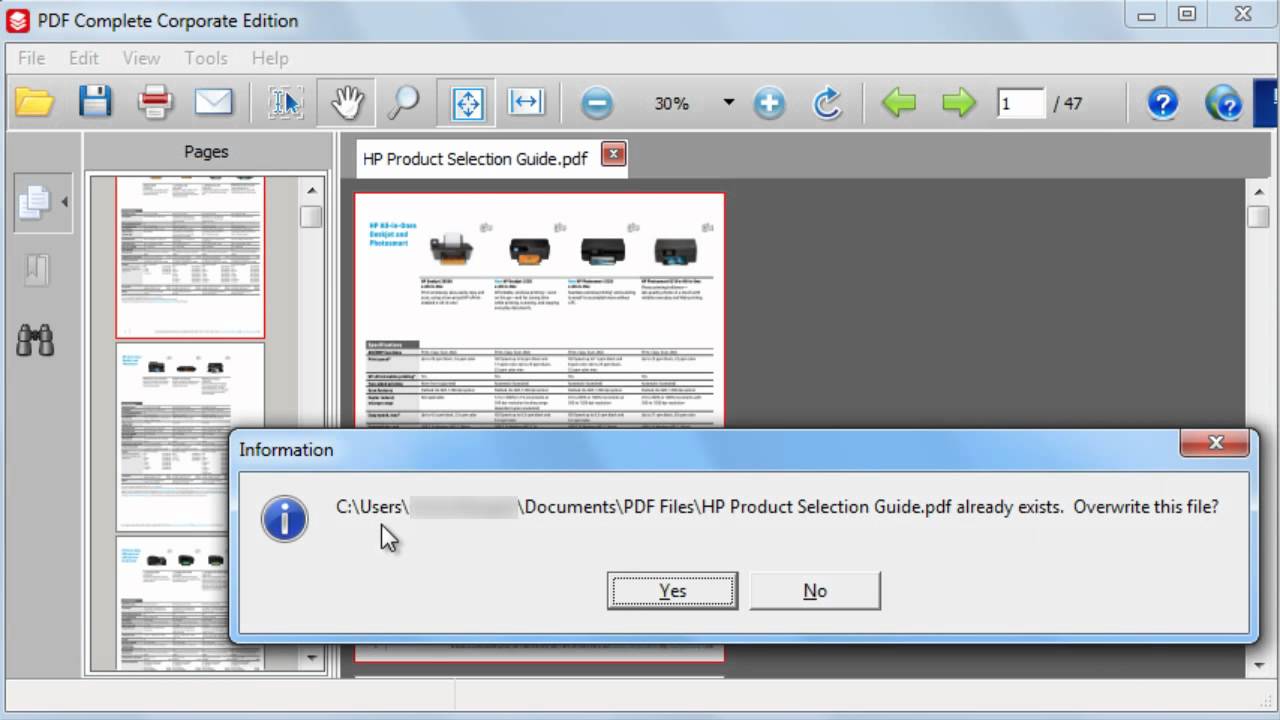Choose the magnifier zoom tool

click(x=404, y=103)
